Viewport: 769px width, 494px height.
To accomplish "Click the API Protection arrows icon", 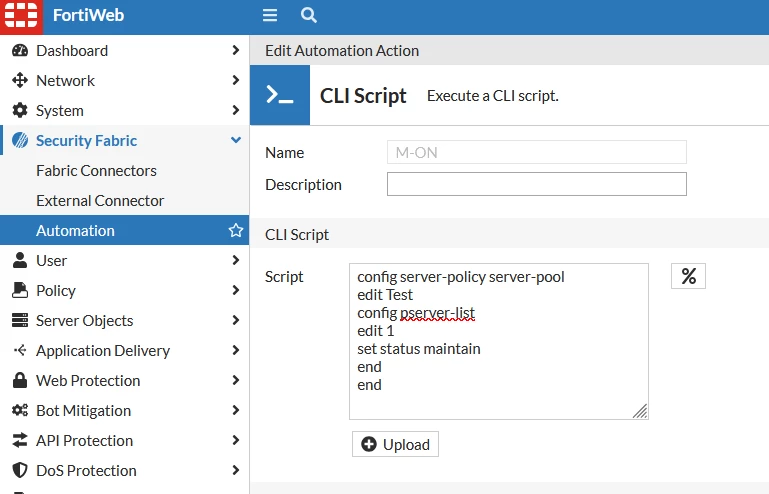I will (20, 440).
